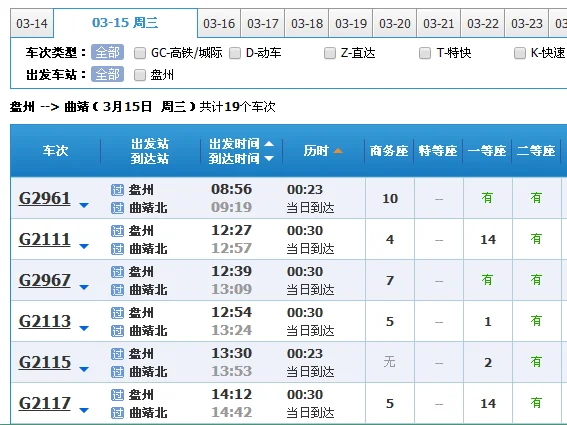Switch to the 03-14 date tab
The width and height of the screenshot is (567, 425).
coord(32,24)
